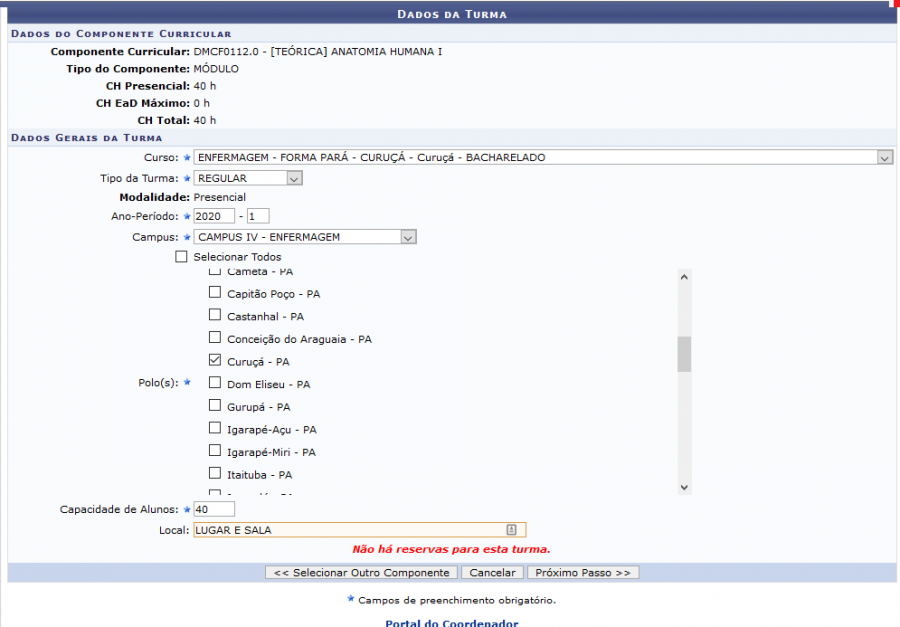
Task: Select the Igarapé-Açu - PA checkbox
Action: (x=214, y=428)
